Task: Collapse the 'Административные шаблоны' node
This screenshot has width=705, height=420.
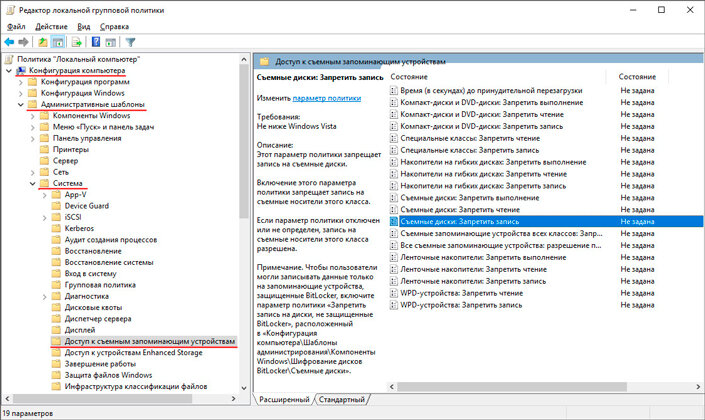Action: [21, 104]
